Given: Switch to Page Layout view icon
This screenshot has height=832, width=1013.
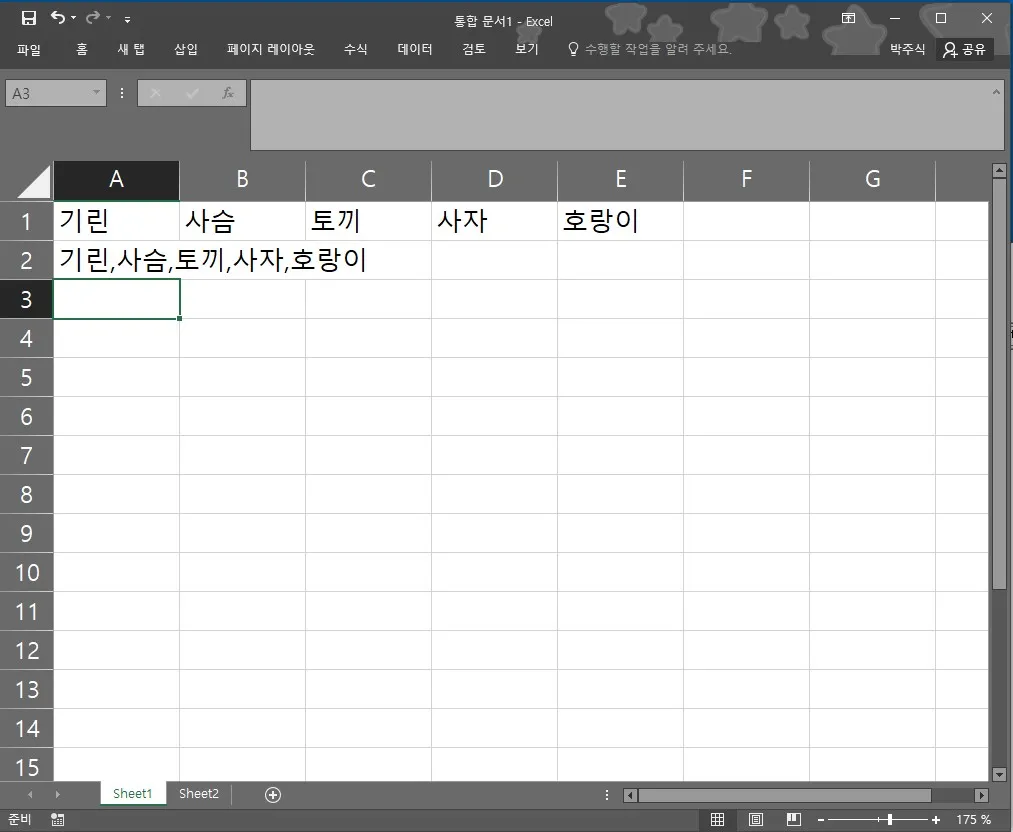Looking at the screenshot, I should pos(755,820).
